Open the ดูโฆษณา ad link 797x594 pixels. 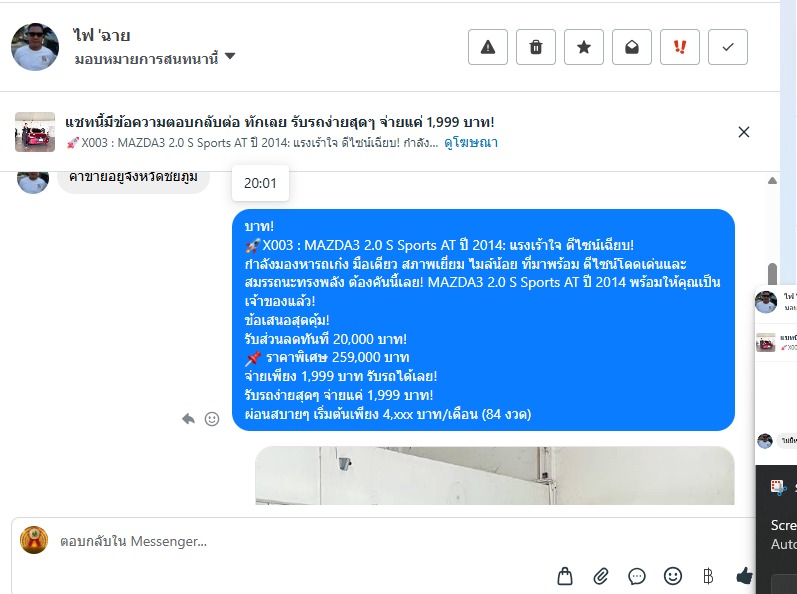[471, 143]
